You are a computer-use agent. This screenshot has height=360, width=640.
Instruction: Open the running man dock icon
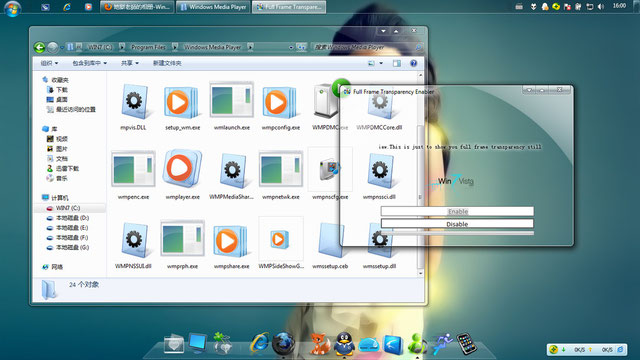click(443, 344)
